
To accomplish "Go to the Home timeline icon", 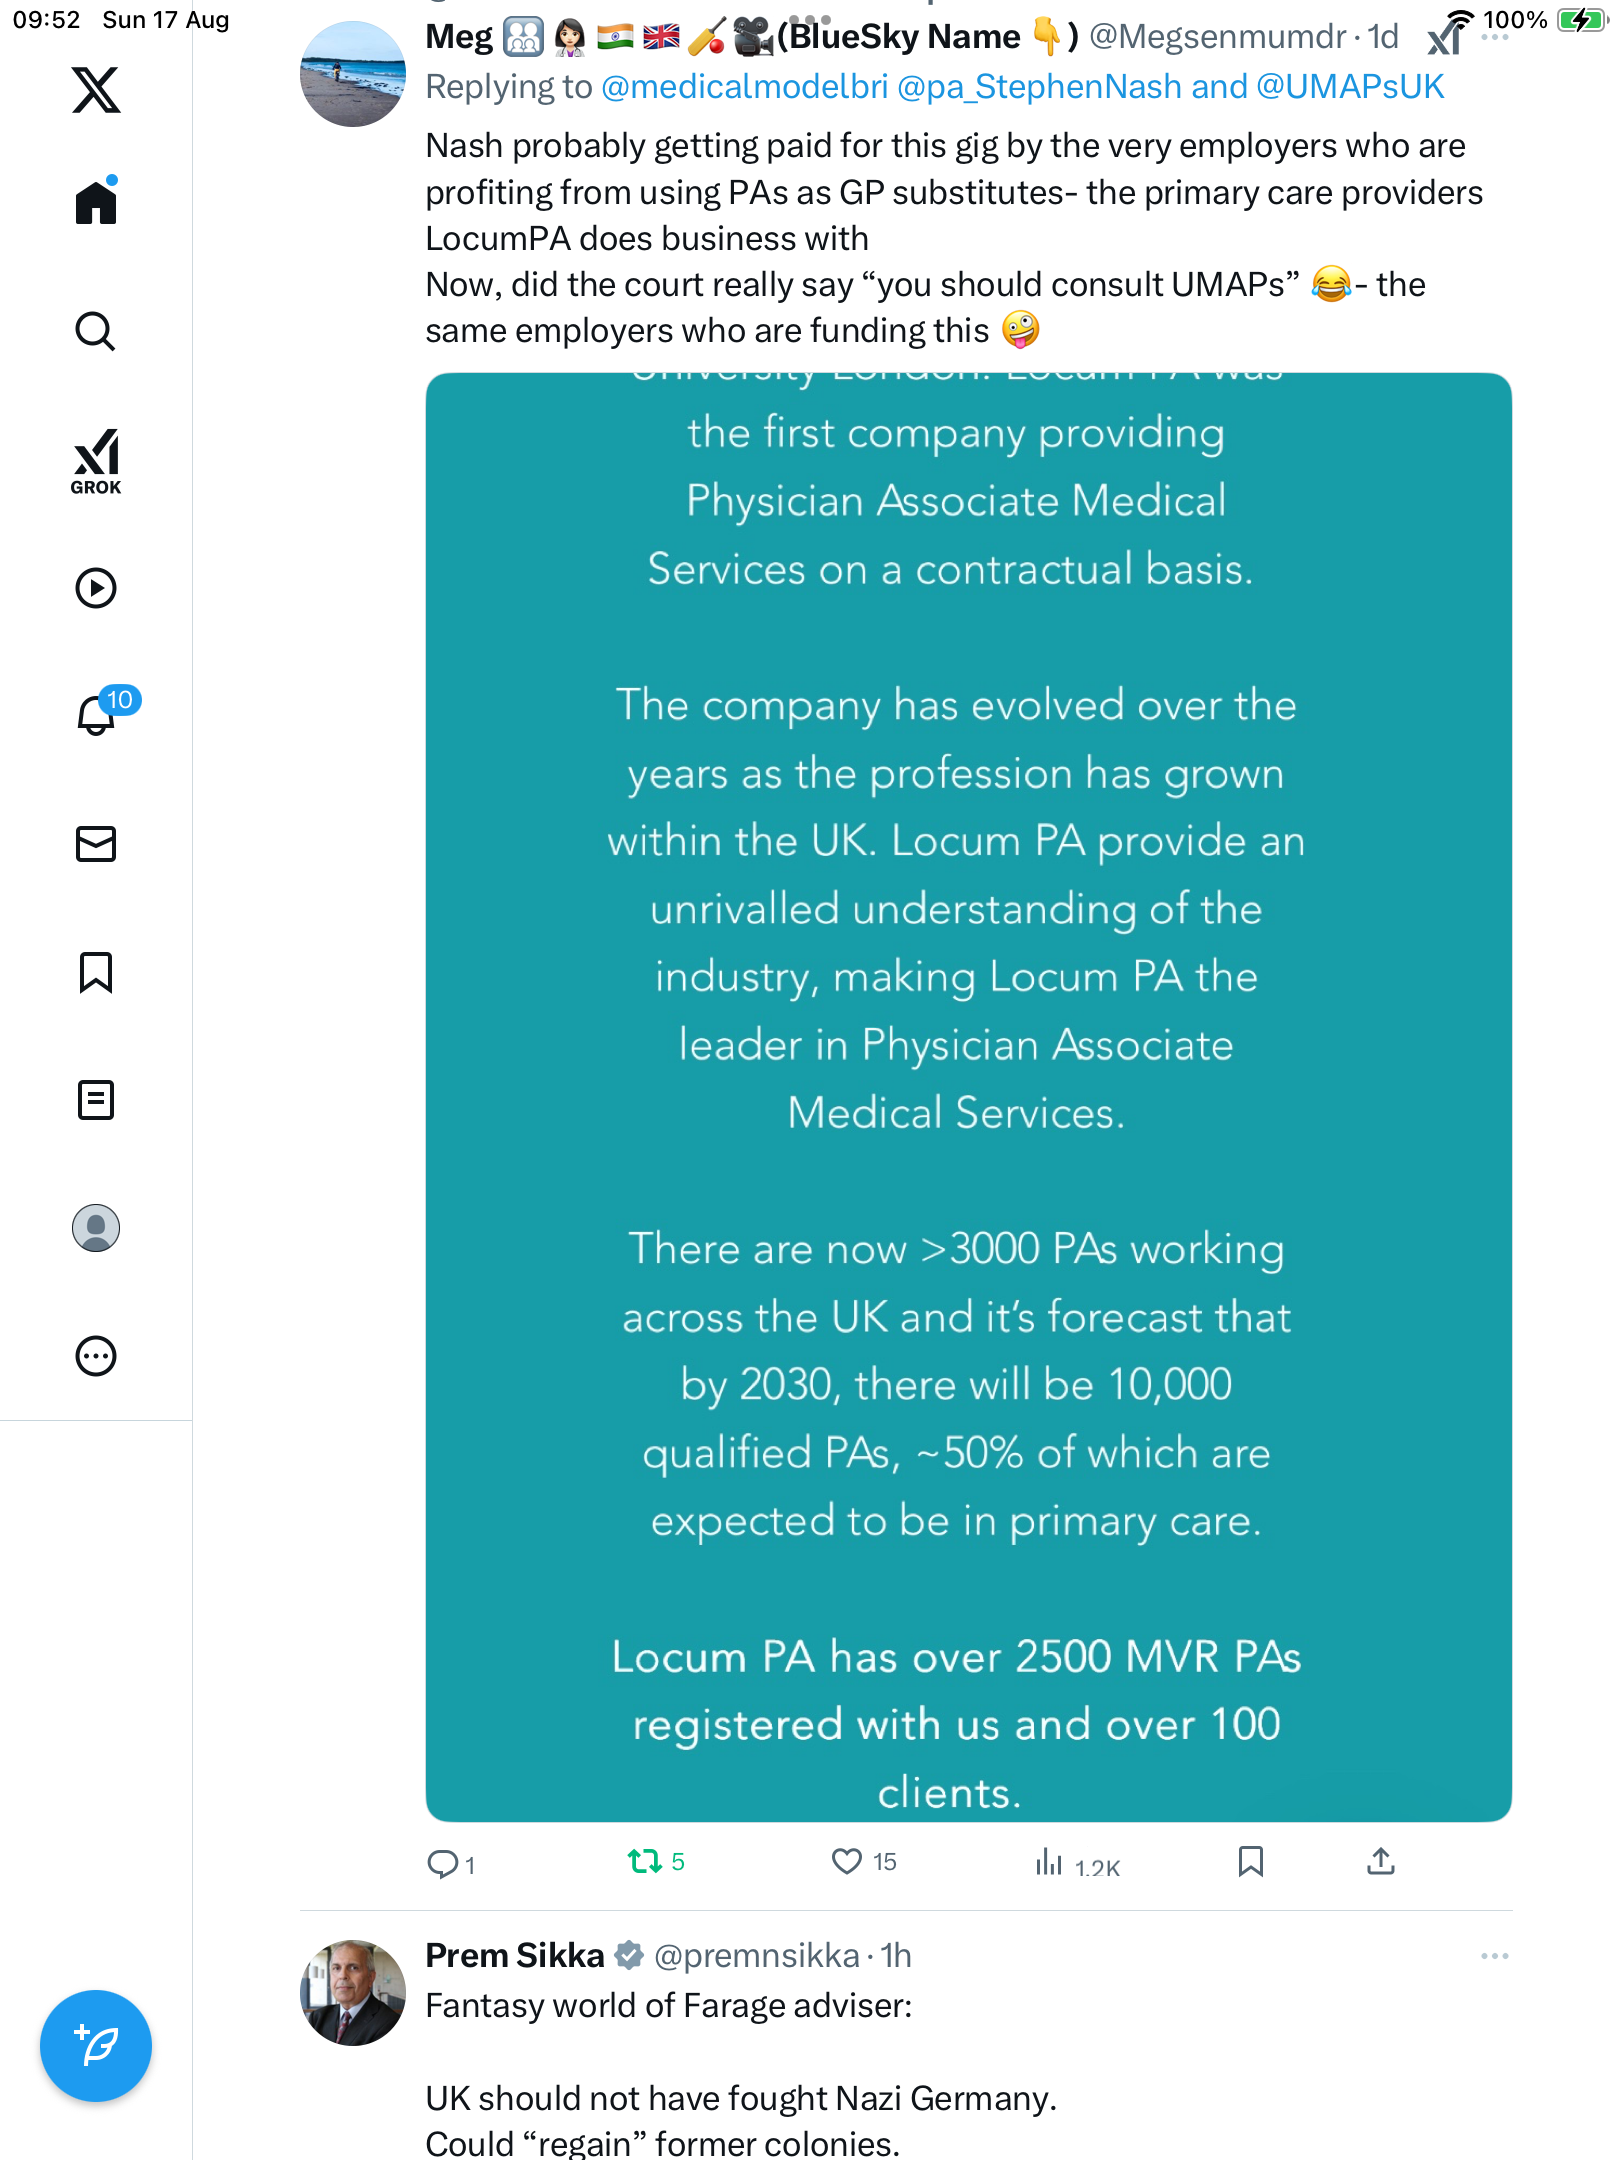I will point(96,202).
